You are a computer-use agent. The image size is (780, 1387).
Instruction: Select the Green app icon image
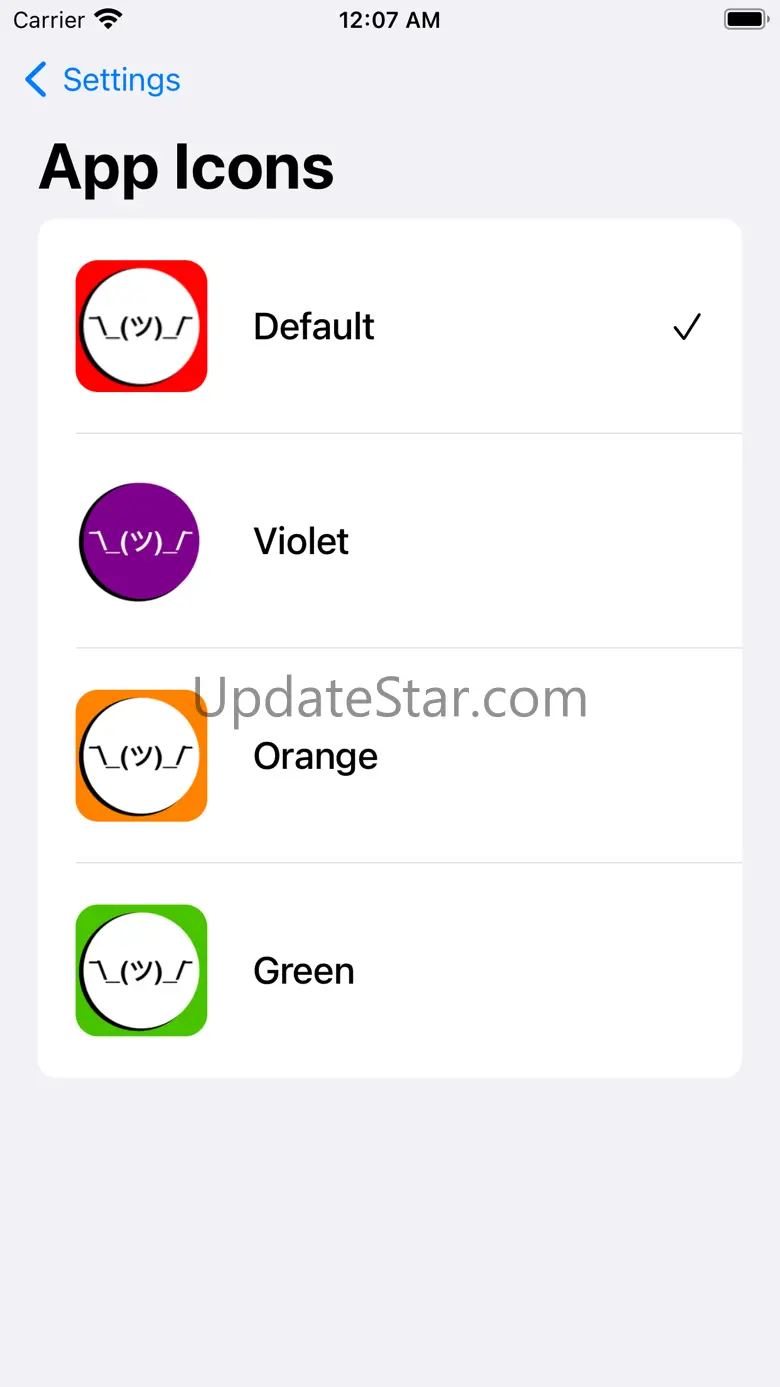[141, 970]
